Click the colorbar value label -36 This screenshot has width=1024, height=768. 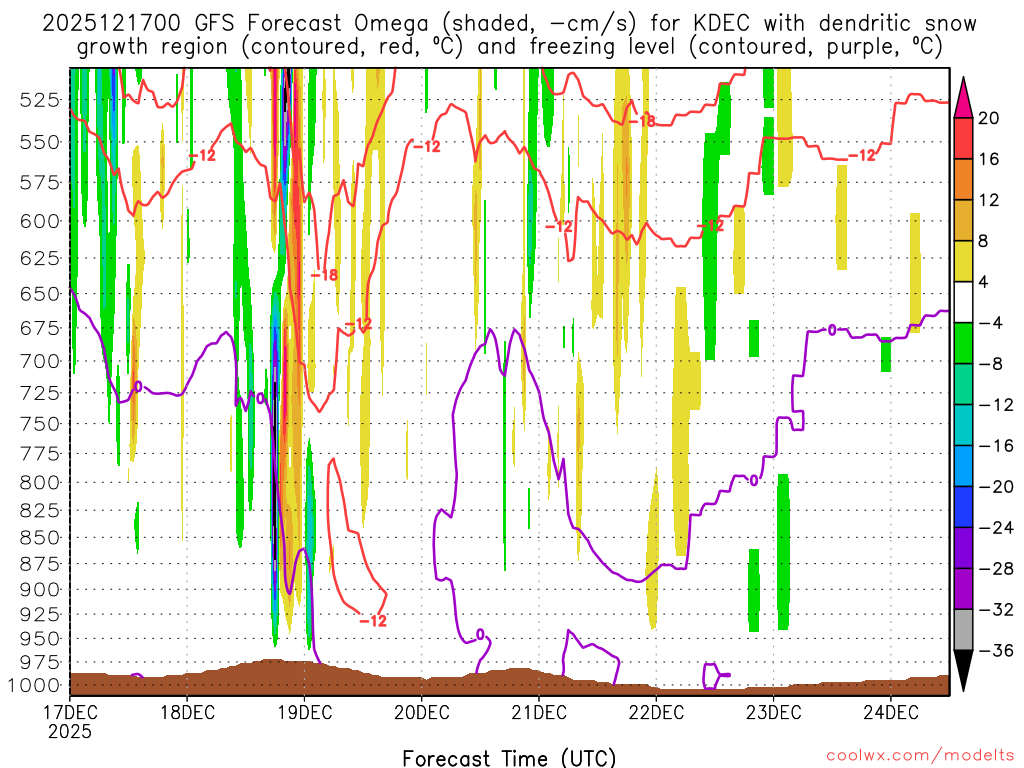point(996,650)
